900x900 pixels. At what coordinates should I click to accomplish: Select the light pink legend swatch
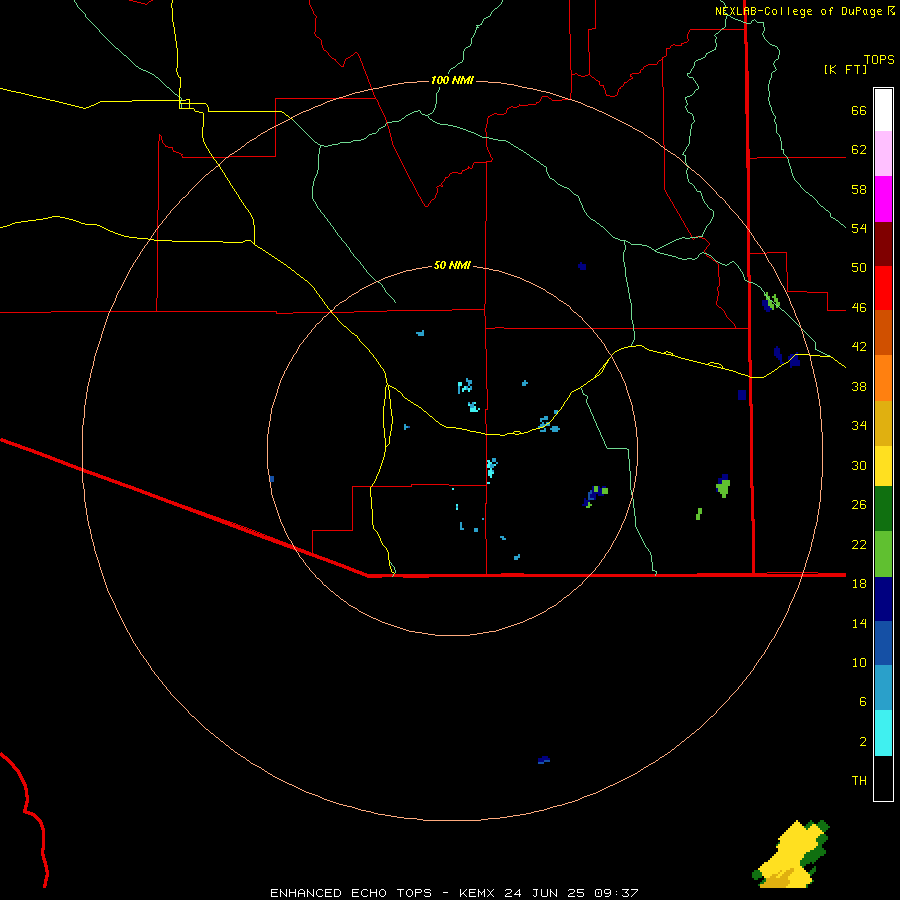883,154
